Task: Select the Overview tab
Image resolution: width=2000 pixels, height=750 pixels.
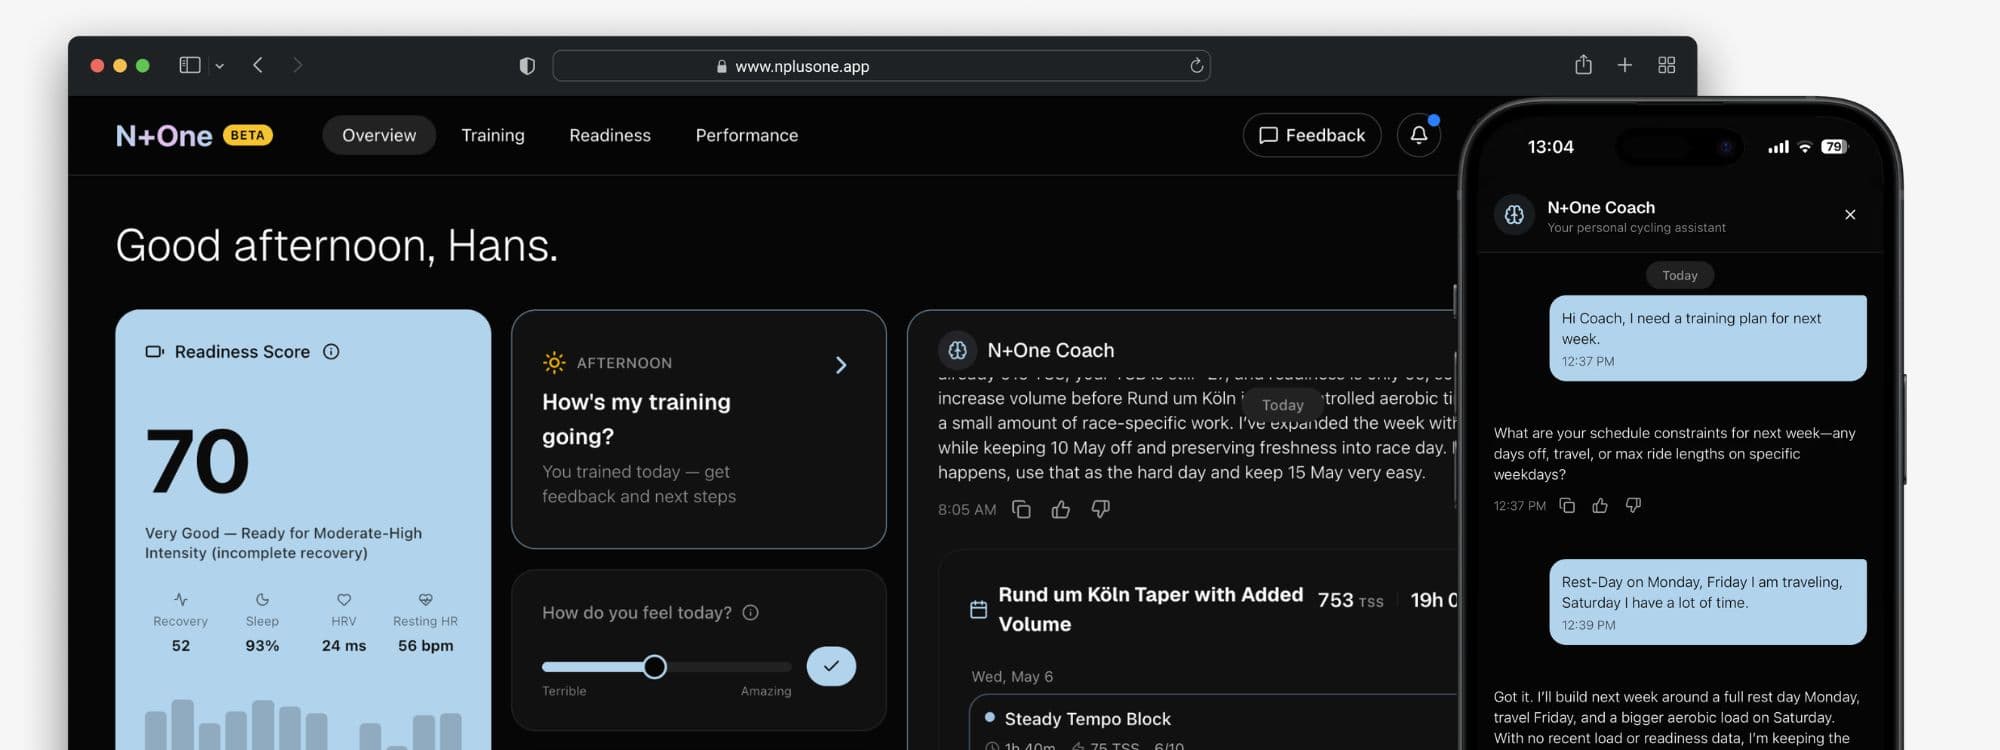Action: pyautogui.click(x=379, y=135)
